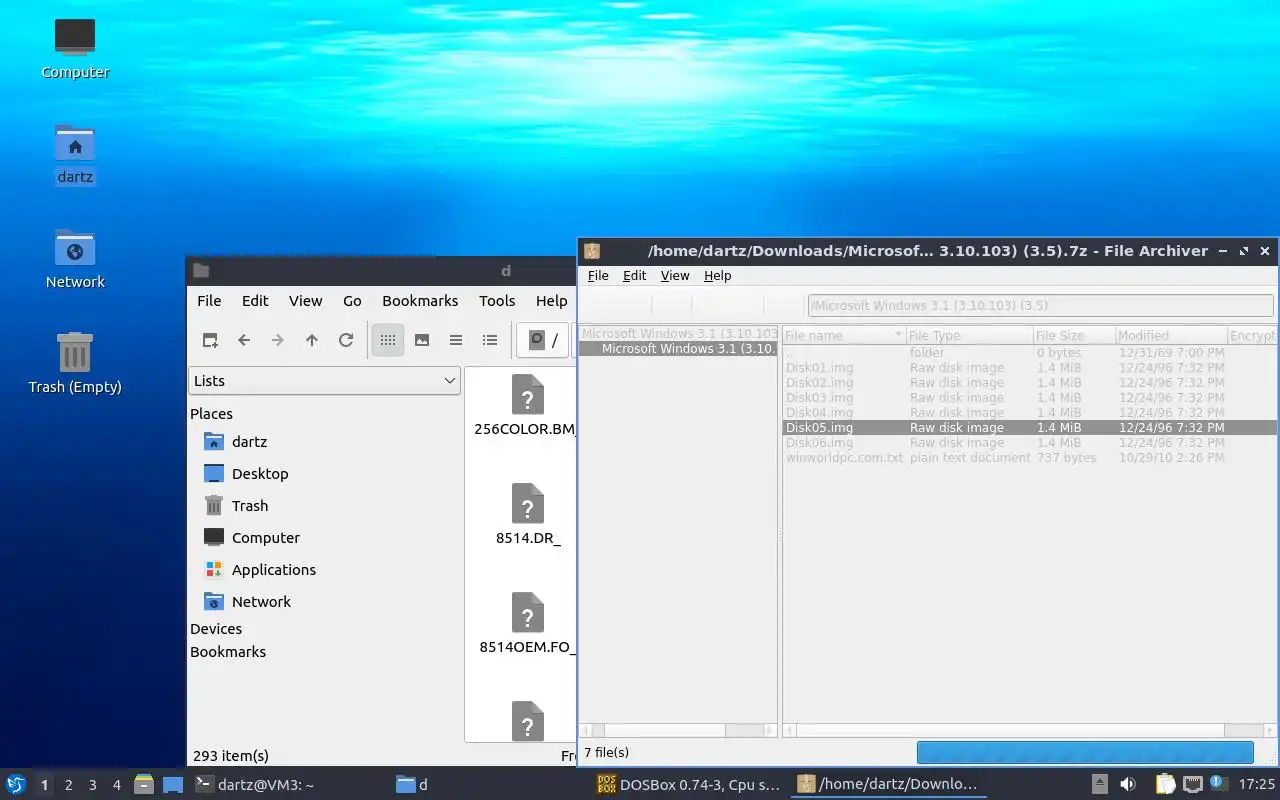Switch file manager to compact list view
1280x800 pixels.
(456, 340)
